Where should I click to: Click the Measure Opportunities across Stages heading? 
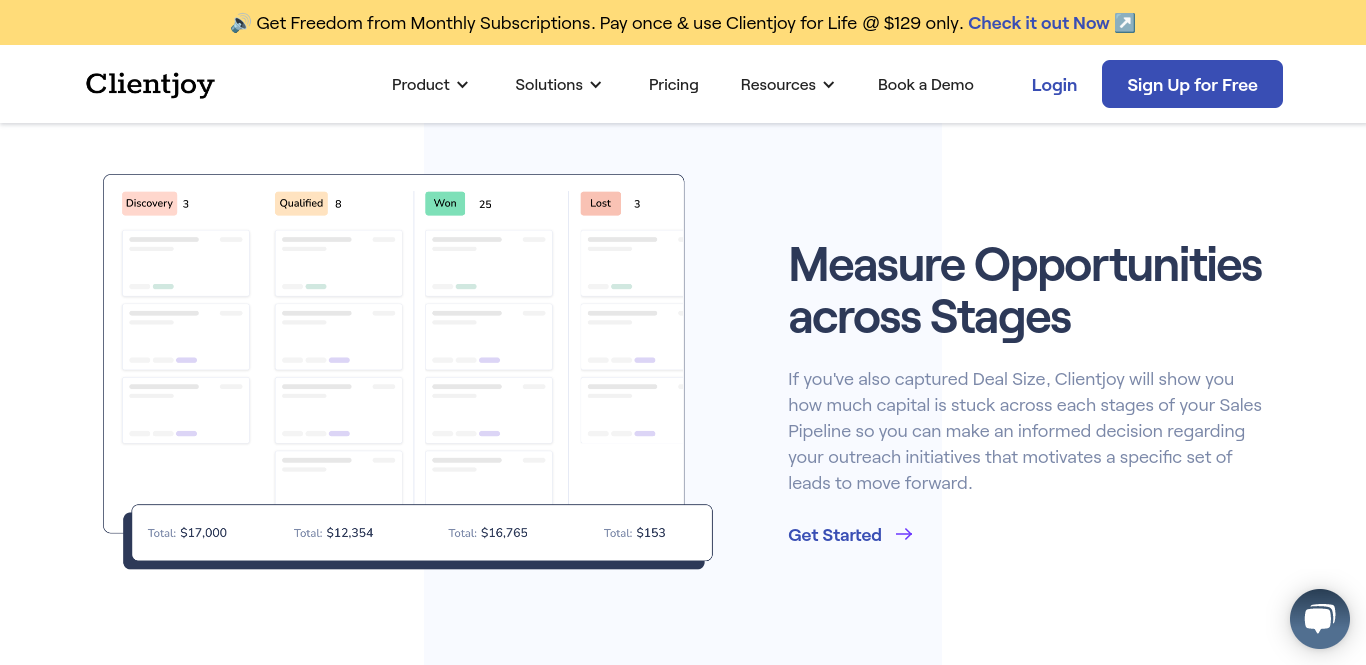[1025, 291]
